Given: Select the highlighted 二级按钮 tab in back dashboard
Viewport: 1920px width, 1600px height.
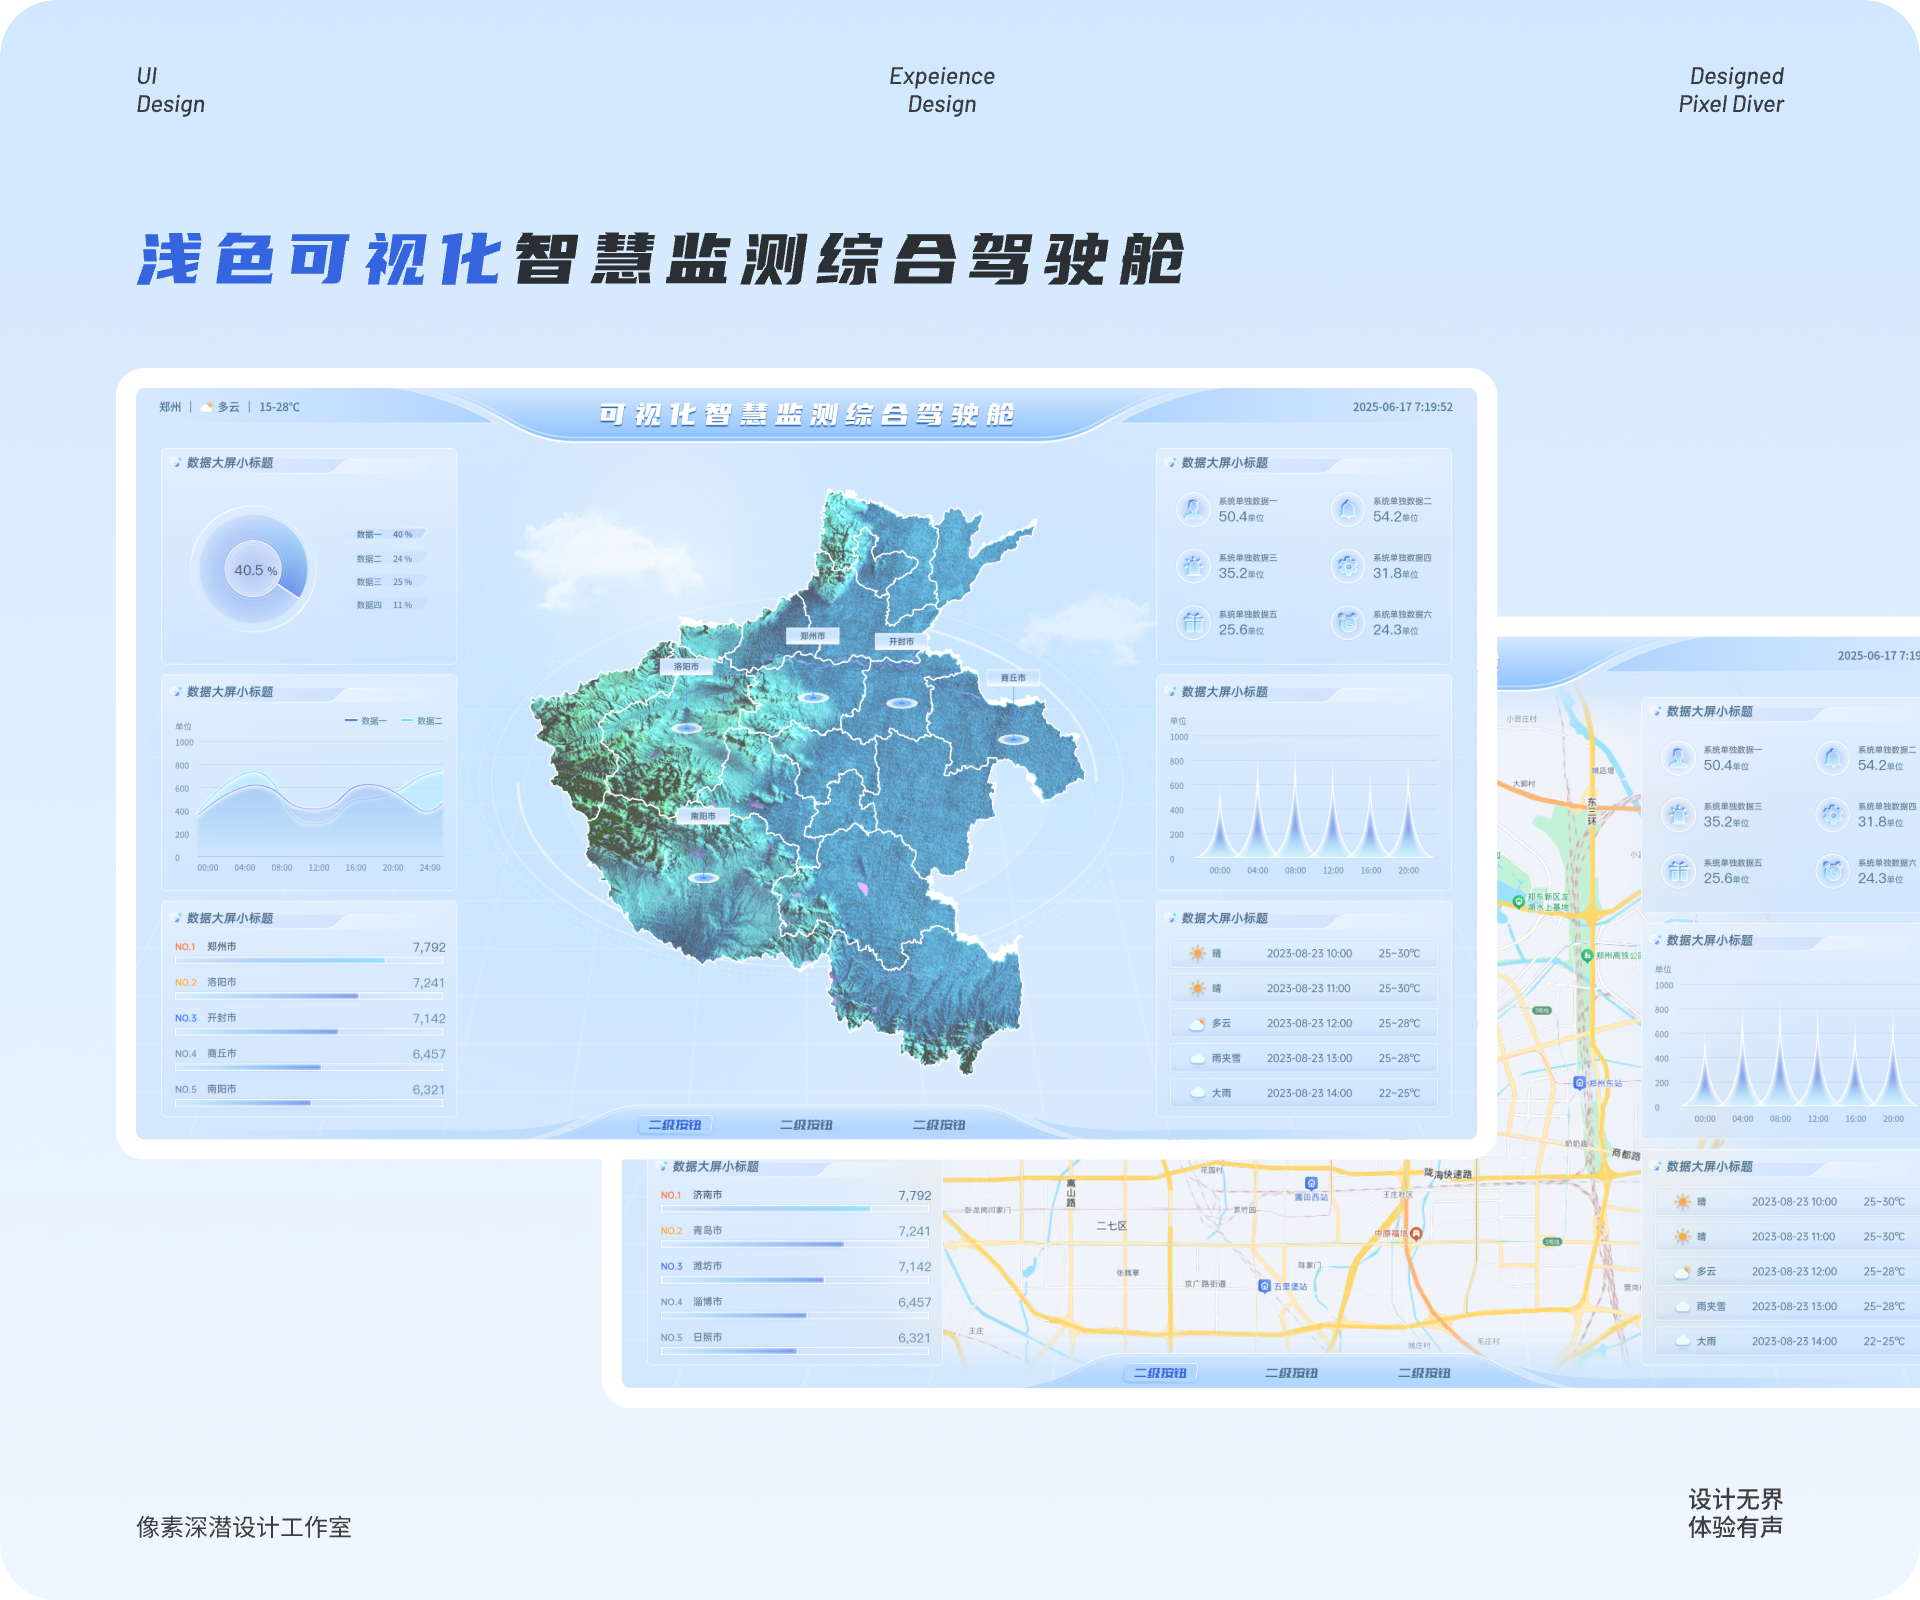Looking at the screenshot, I should [1160, 1373].
